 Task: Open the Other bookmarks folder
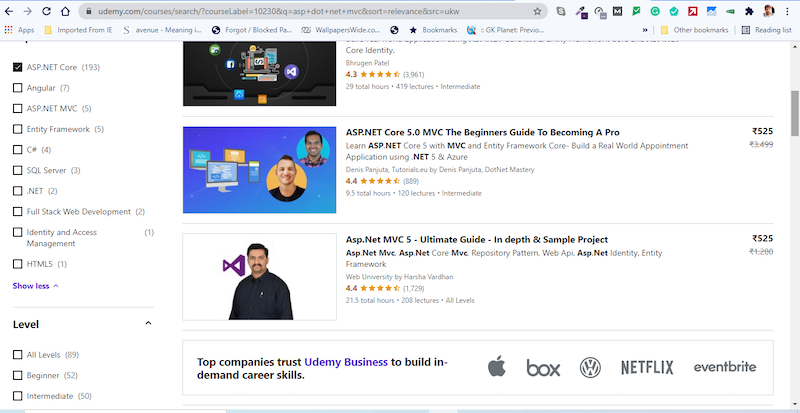point(694,30)
